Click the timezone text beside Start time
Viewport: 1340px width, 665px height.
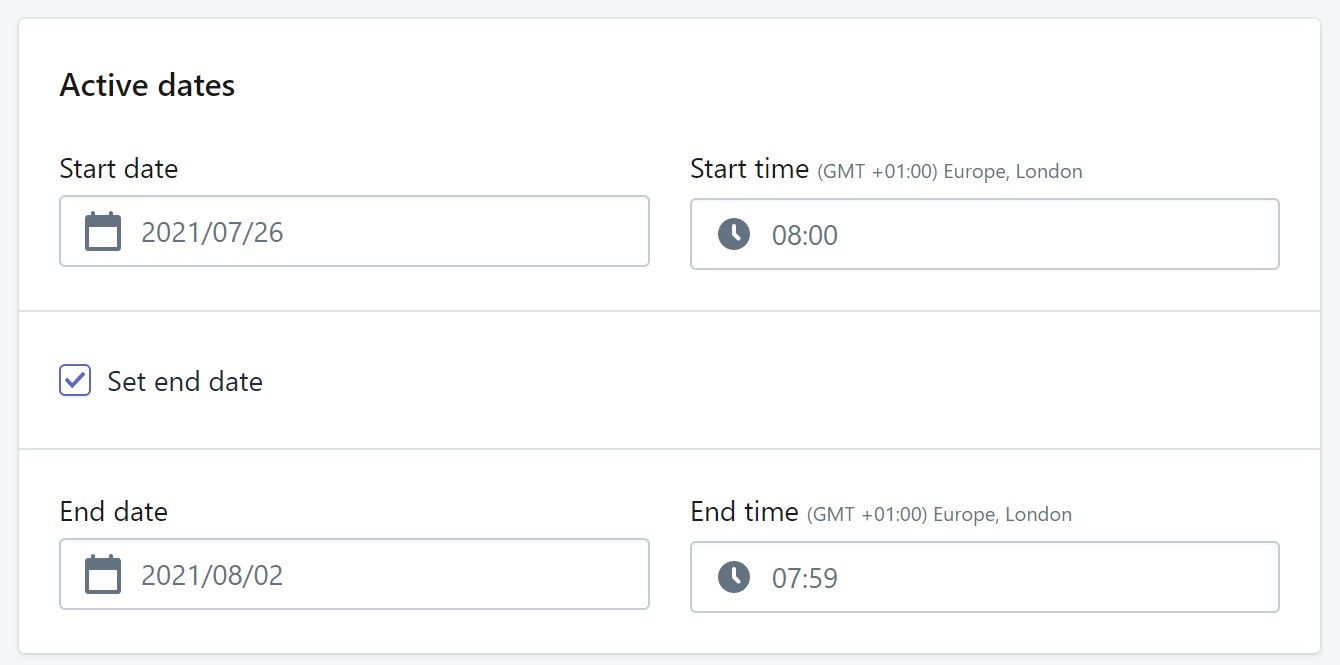[x=950, y=172]
